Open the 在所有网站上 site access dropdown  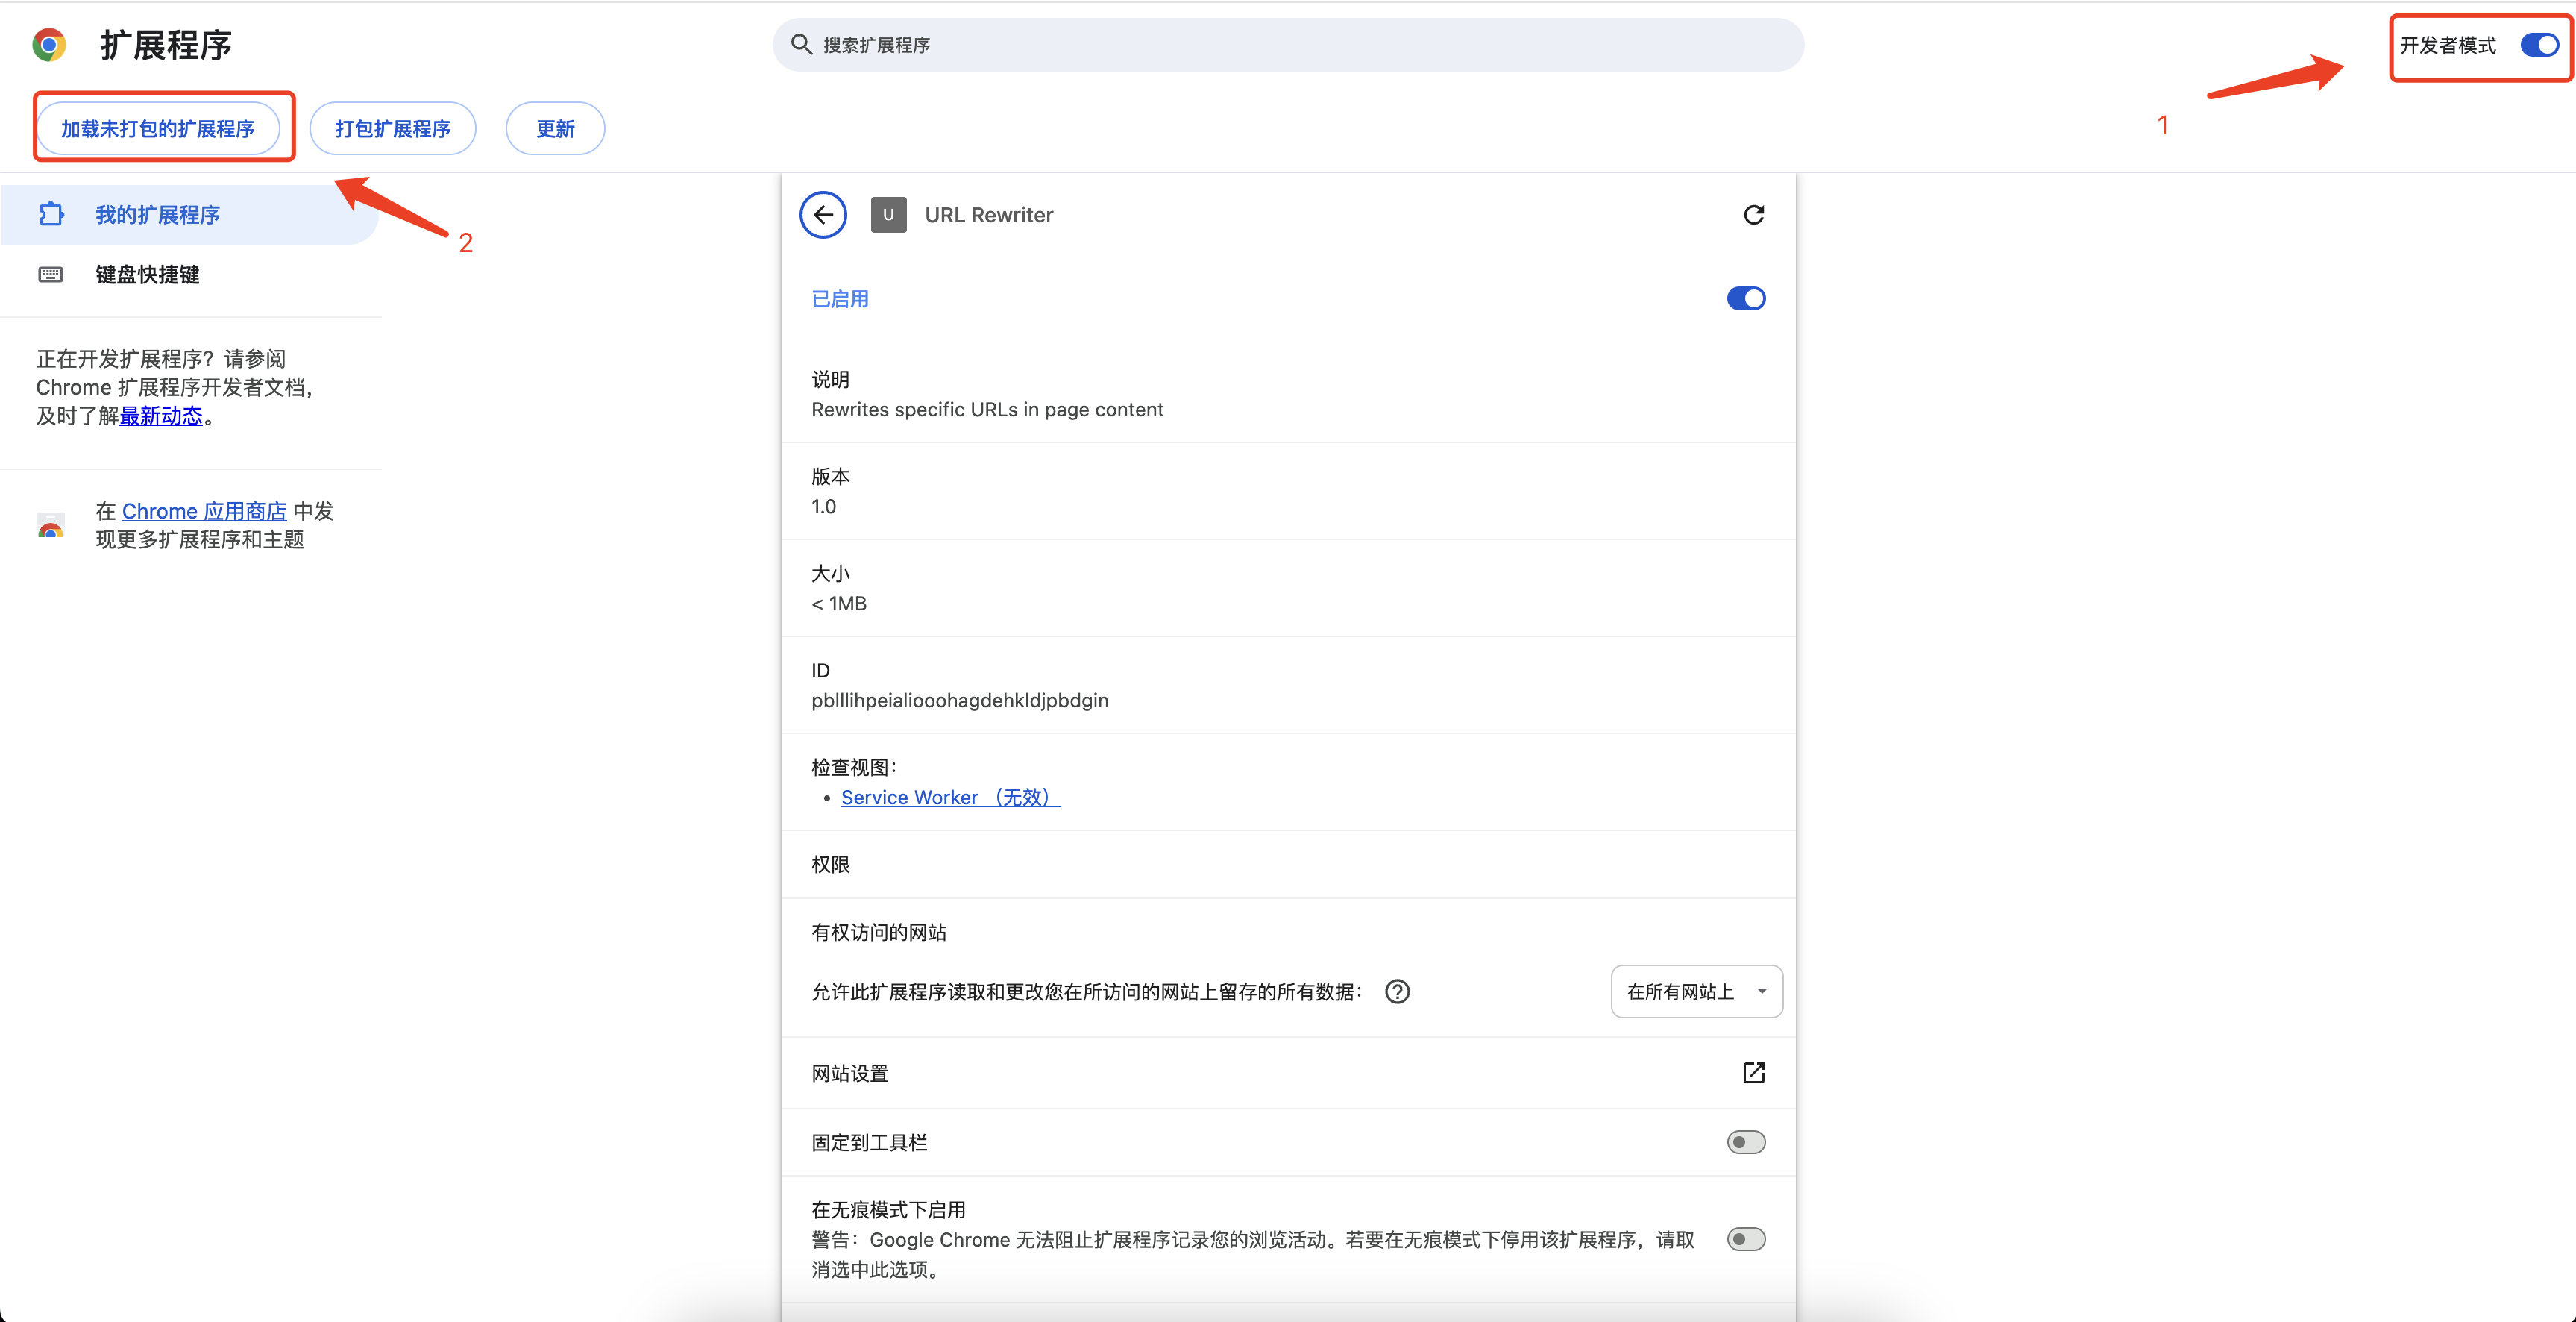coord(1696,992)
